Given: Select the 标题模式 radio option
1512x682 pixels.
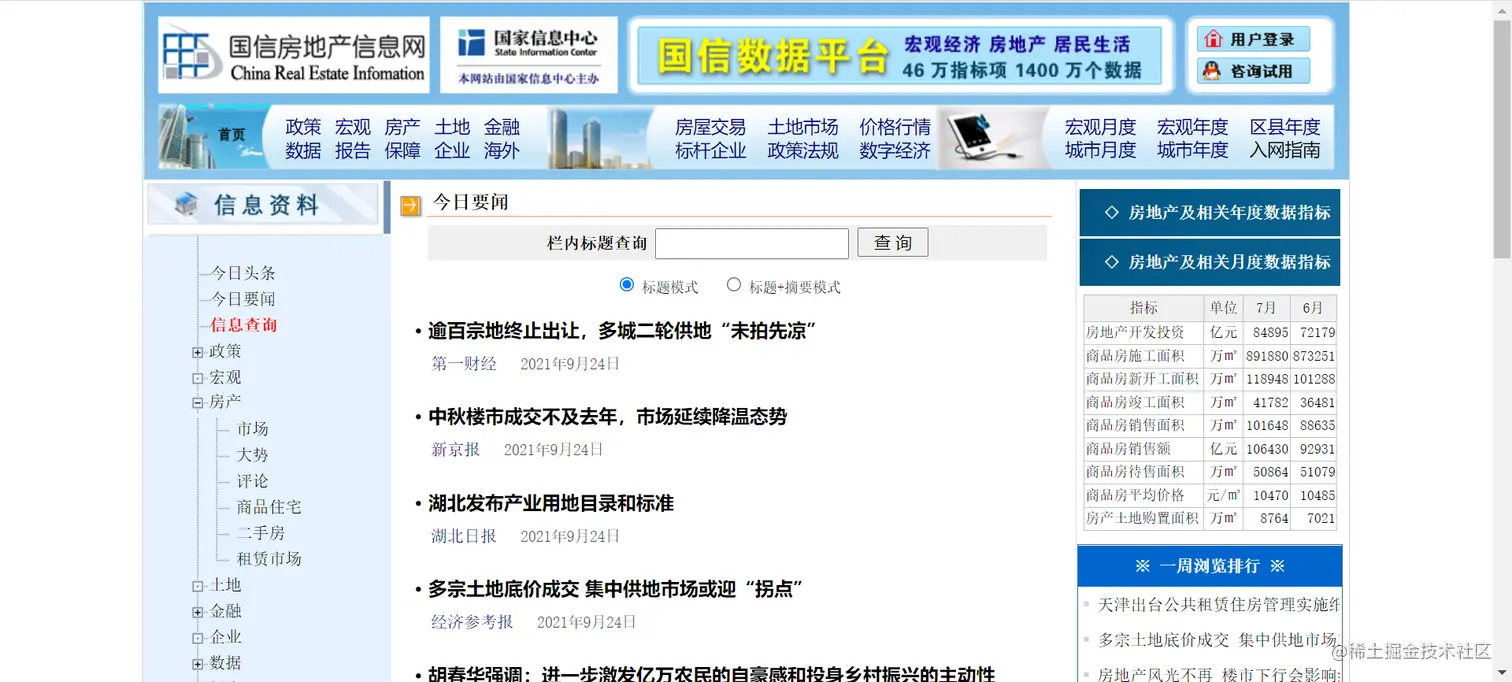Looking at the screenshot, I should pos(628,286).
